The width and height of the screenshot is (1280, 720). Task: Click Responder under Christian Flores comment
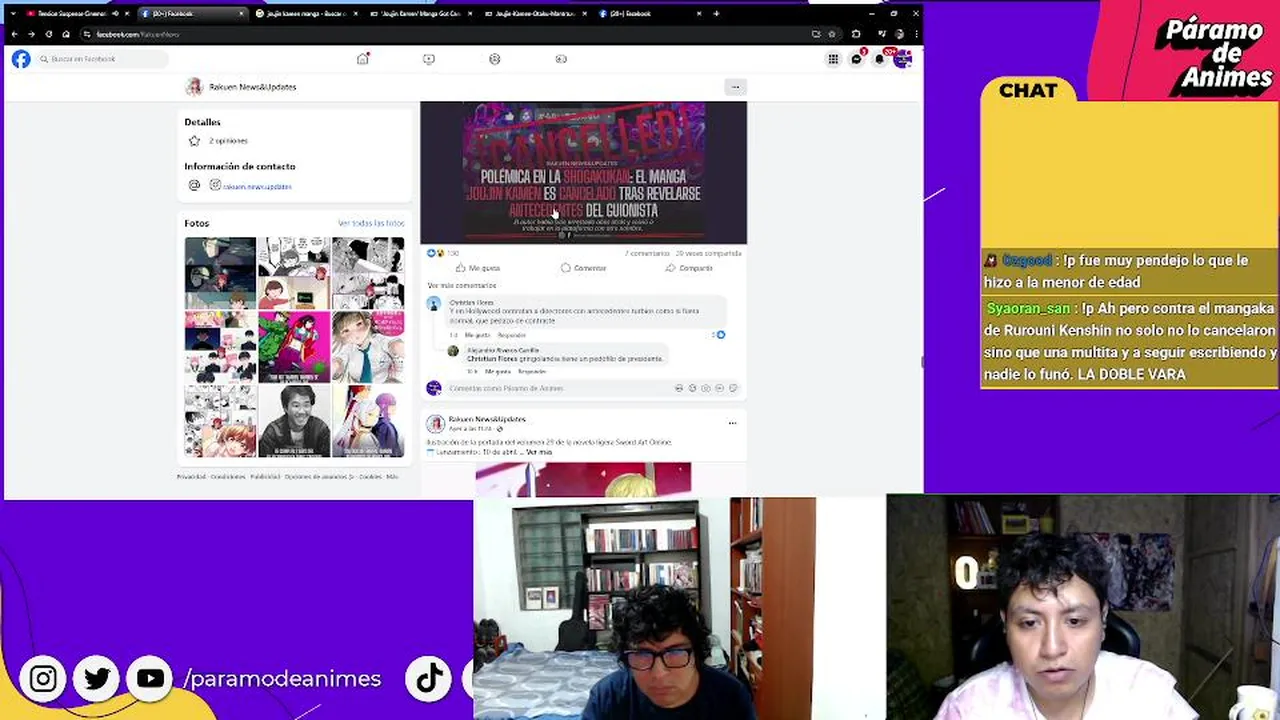point(511,335)
